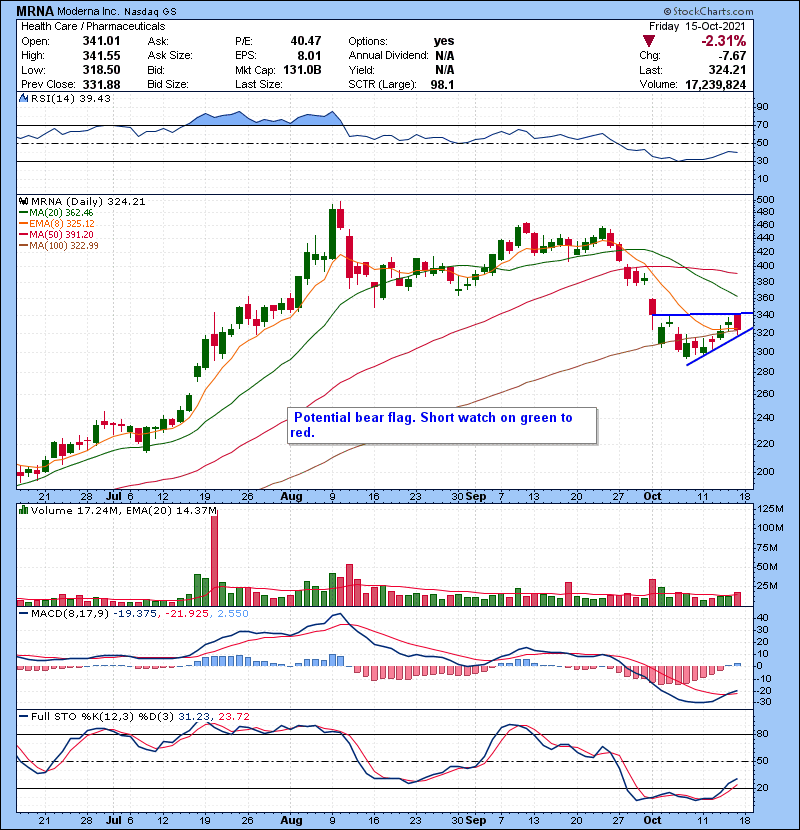
Task: Select the 'Health Care / Pharmaceuticals' sector text
Action: click(93, 26)
